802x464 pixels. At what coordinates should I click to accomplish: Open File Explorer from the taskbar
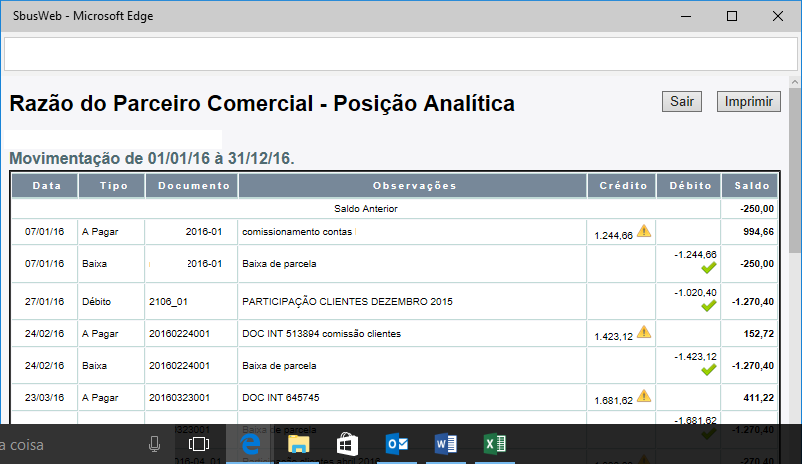pos(299,443)
